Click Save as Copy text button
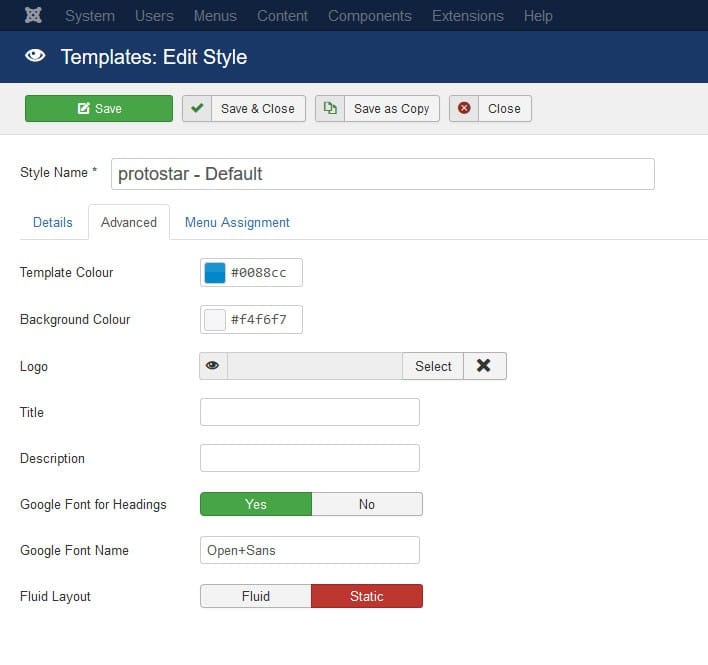The image size is (708, 665). pos(391,108)
